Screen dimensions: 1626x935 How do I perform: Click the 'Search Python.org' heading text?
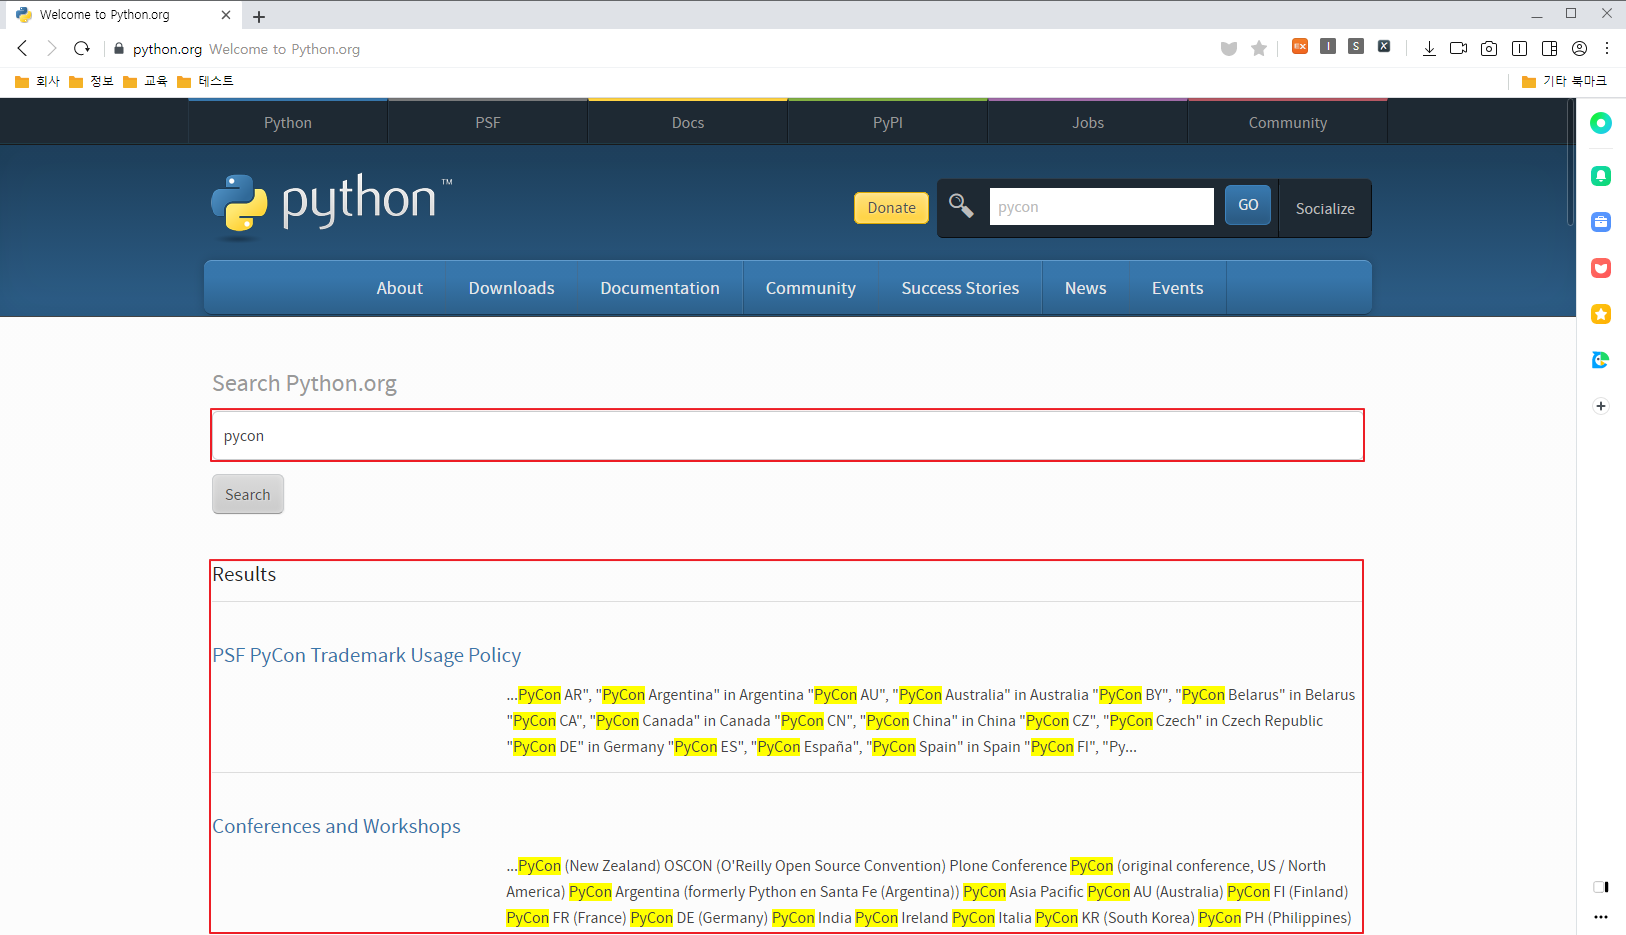(x=304, y=383)
